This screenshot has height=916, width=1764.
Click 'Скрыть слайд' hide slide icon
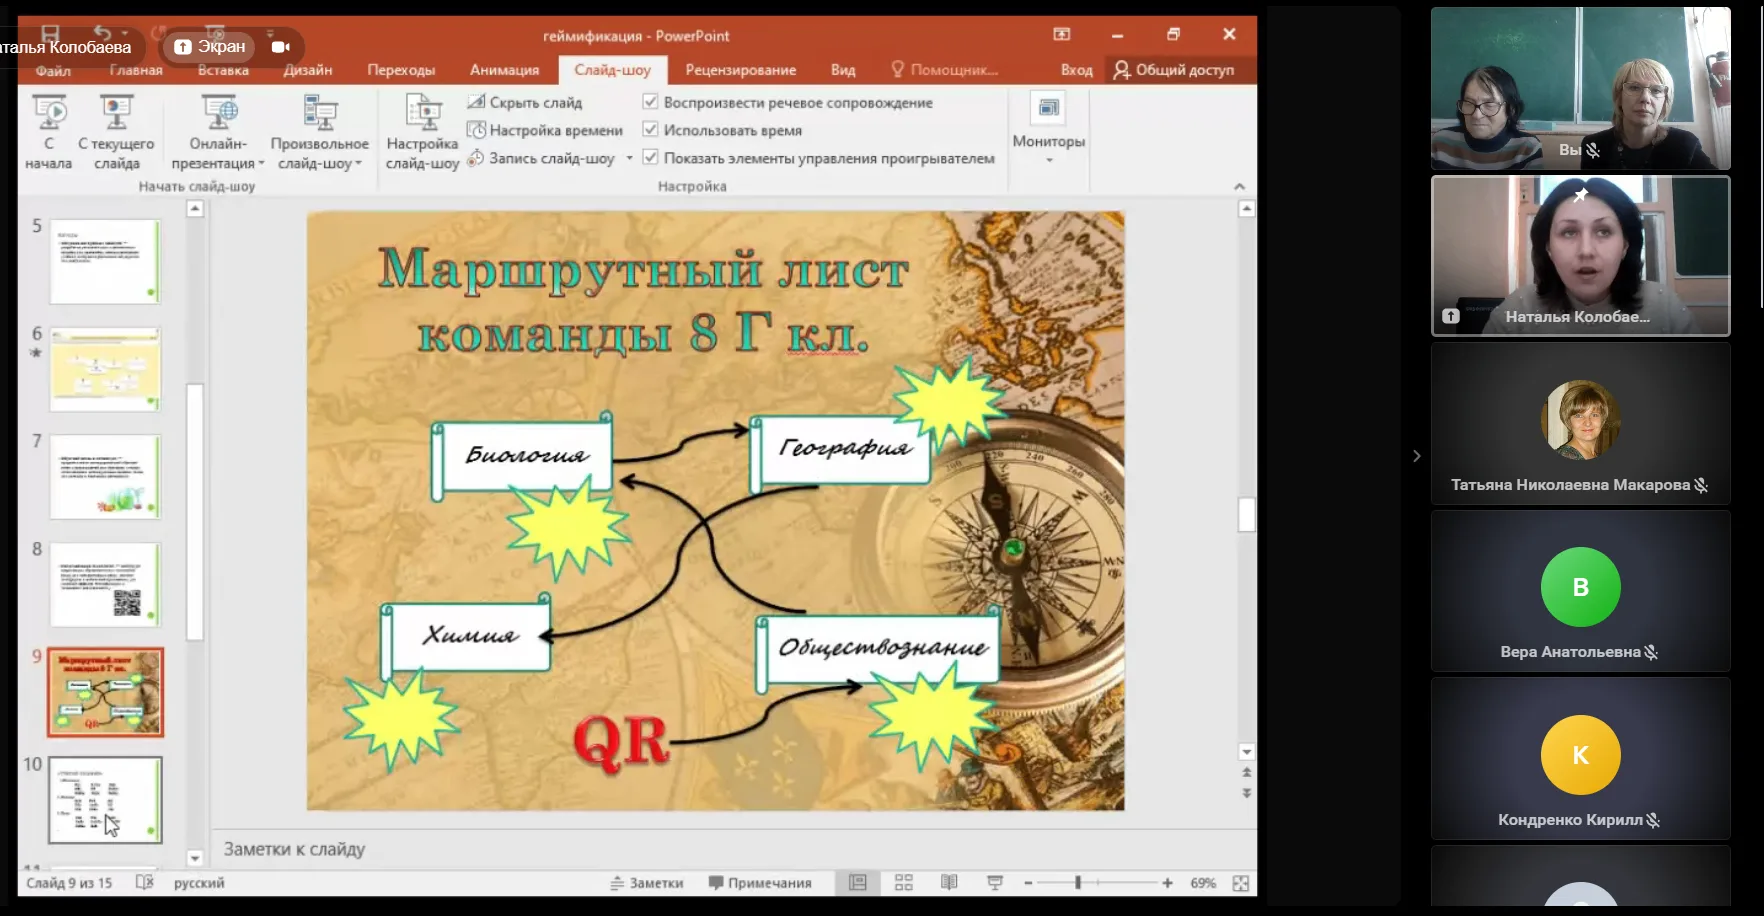click(x=477, y=102)
